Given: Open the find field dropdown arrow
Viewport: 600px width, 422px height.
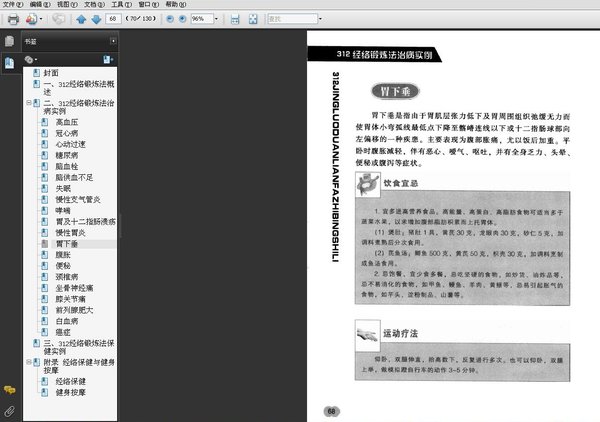Looking at the screenshot, I should [320, 19].
